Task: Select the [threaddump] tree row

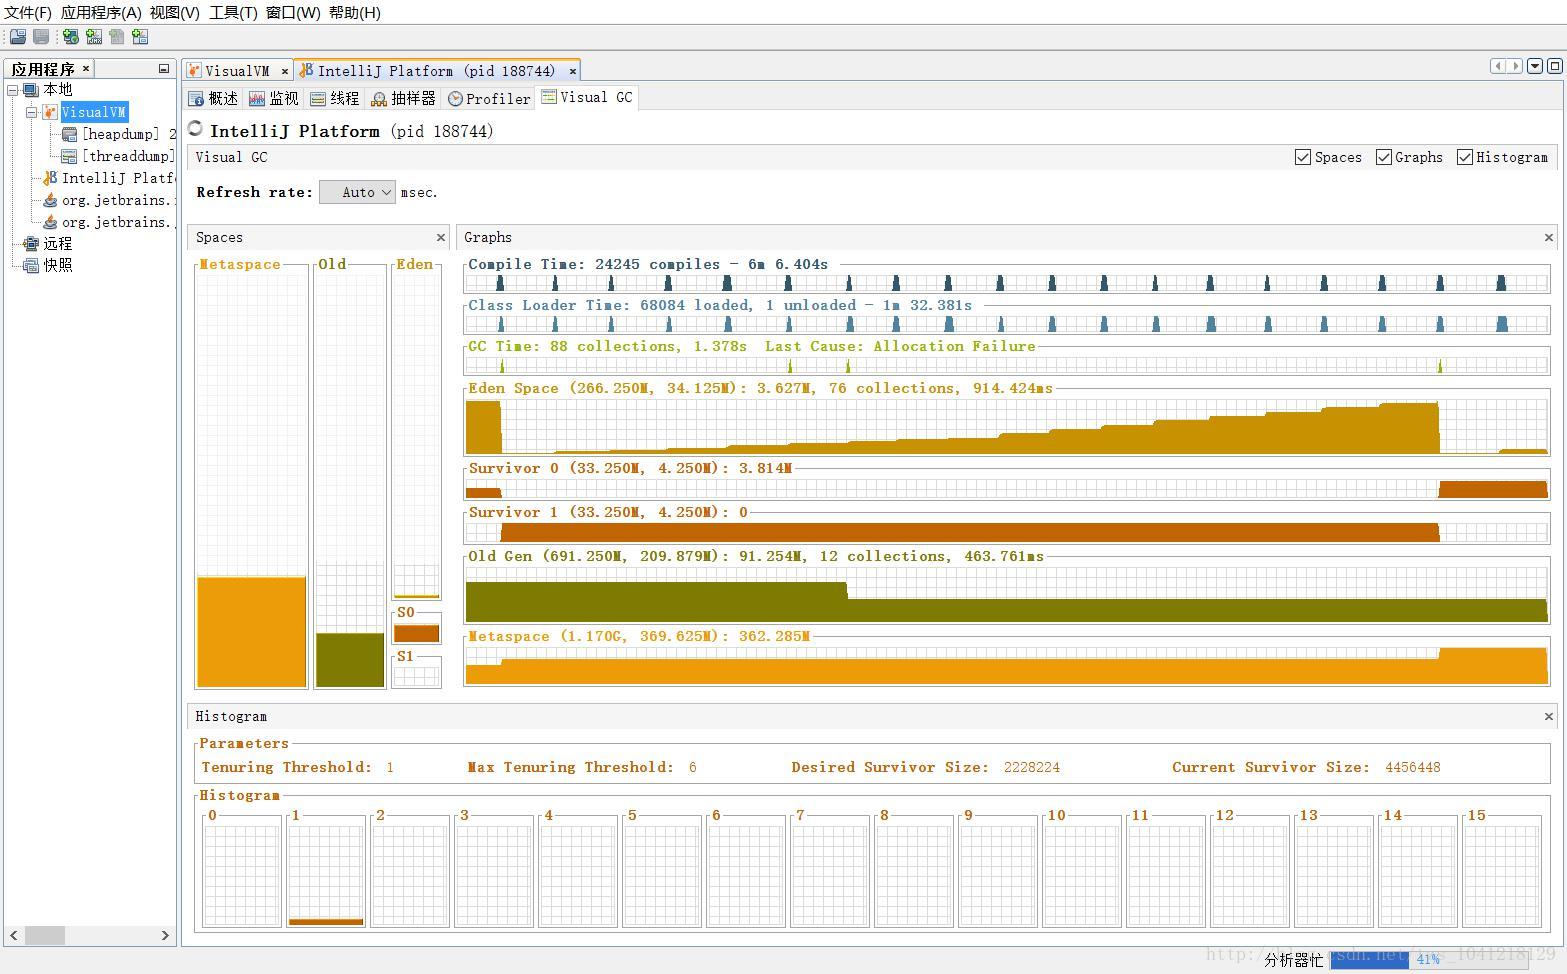Action: (119, 156)
